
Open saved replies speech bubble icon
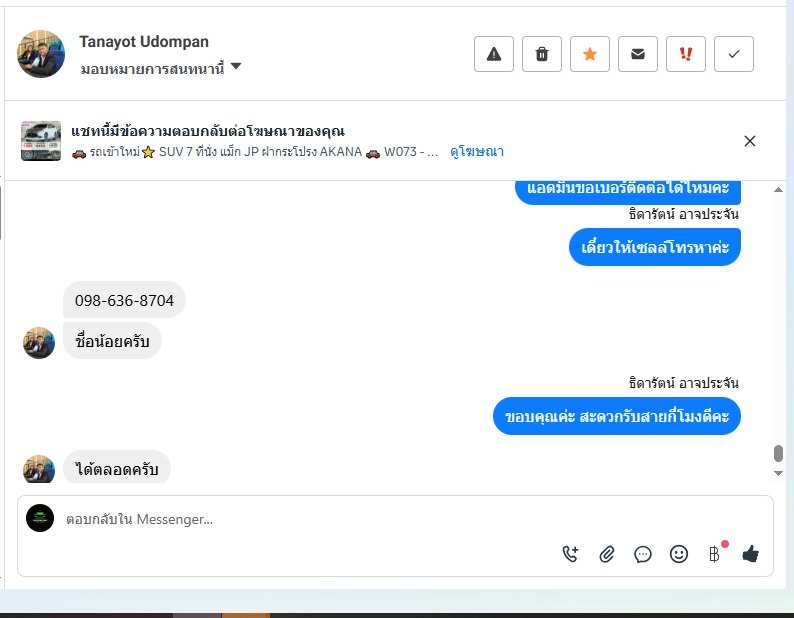click(x=643, y=554)
